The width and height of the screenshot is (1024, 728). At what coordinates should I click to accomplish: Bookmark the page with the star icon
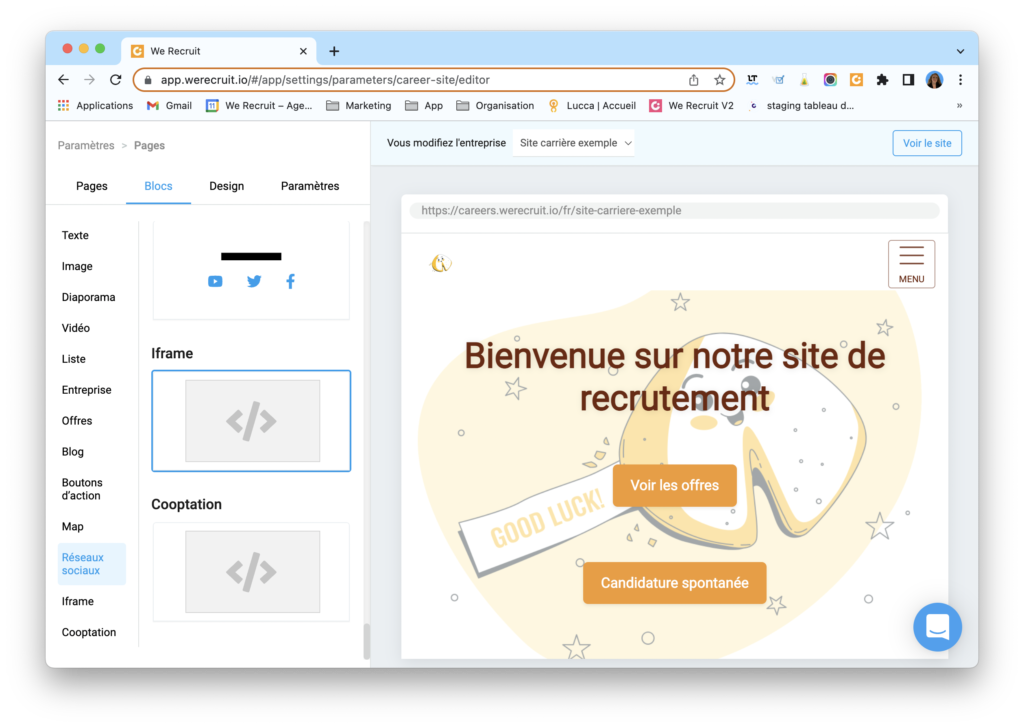click(719, 80)
